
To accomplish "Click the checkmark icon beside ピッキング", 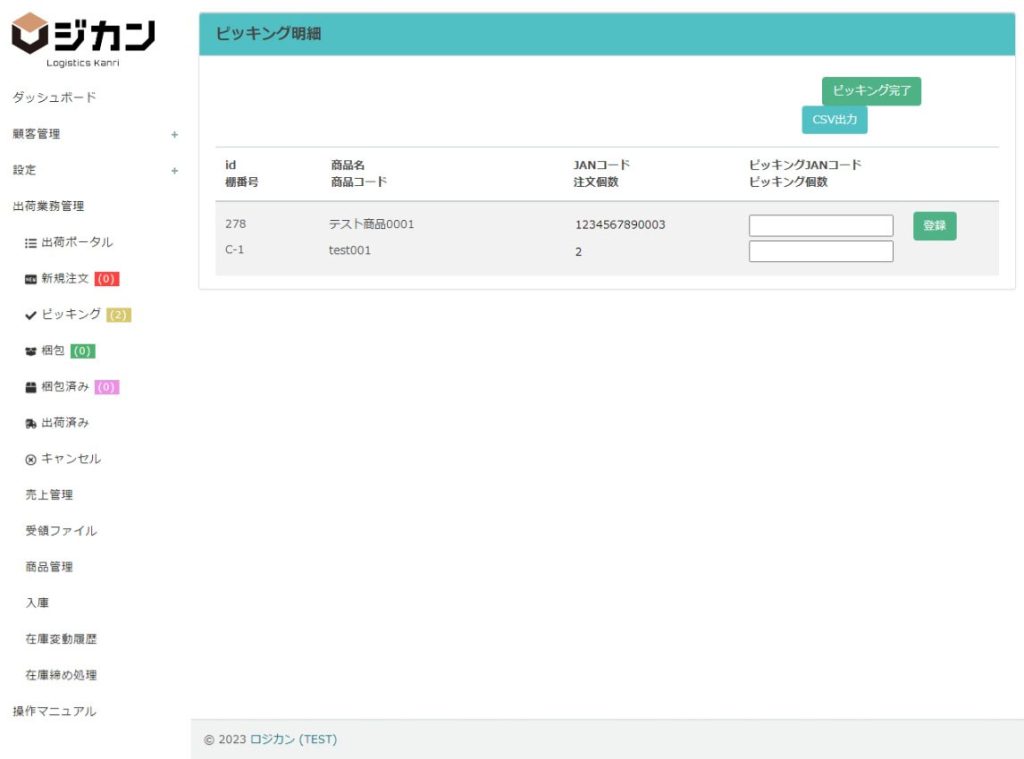I will tap(31, 315).
